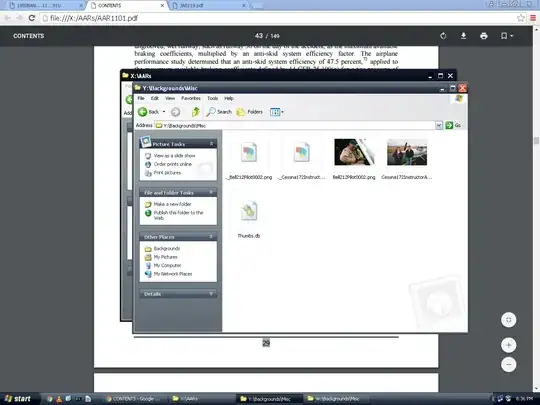540x405 pixels.
Task: Collapse the File and Folder Tasks panel
Action: (x=211, y=192)
